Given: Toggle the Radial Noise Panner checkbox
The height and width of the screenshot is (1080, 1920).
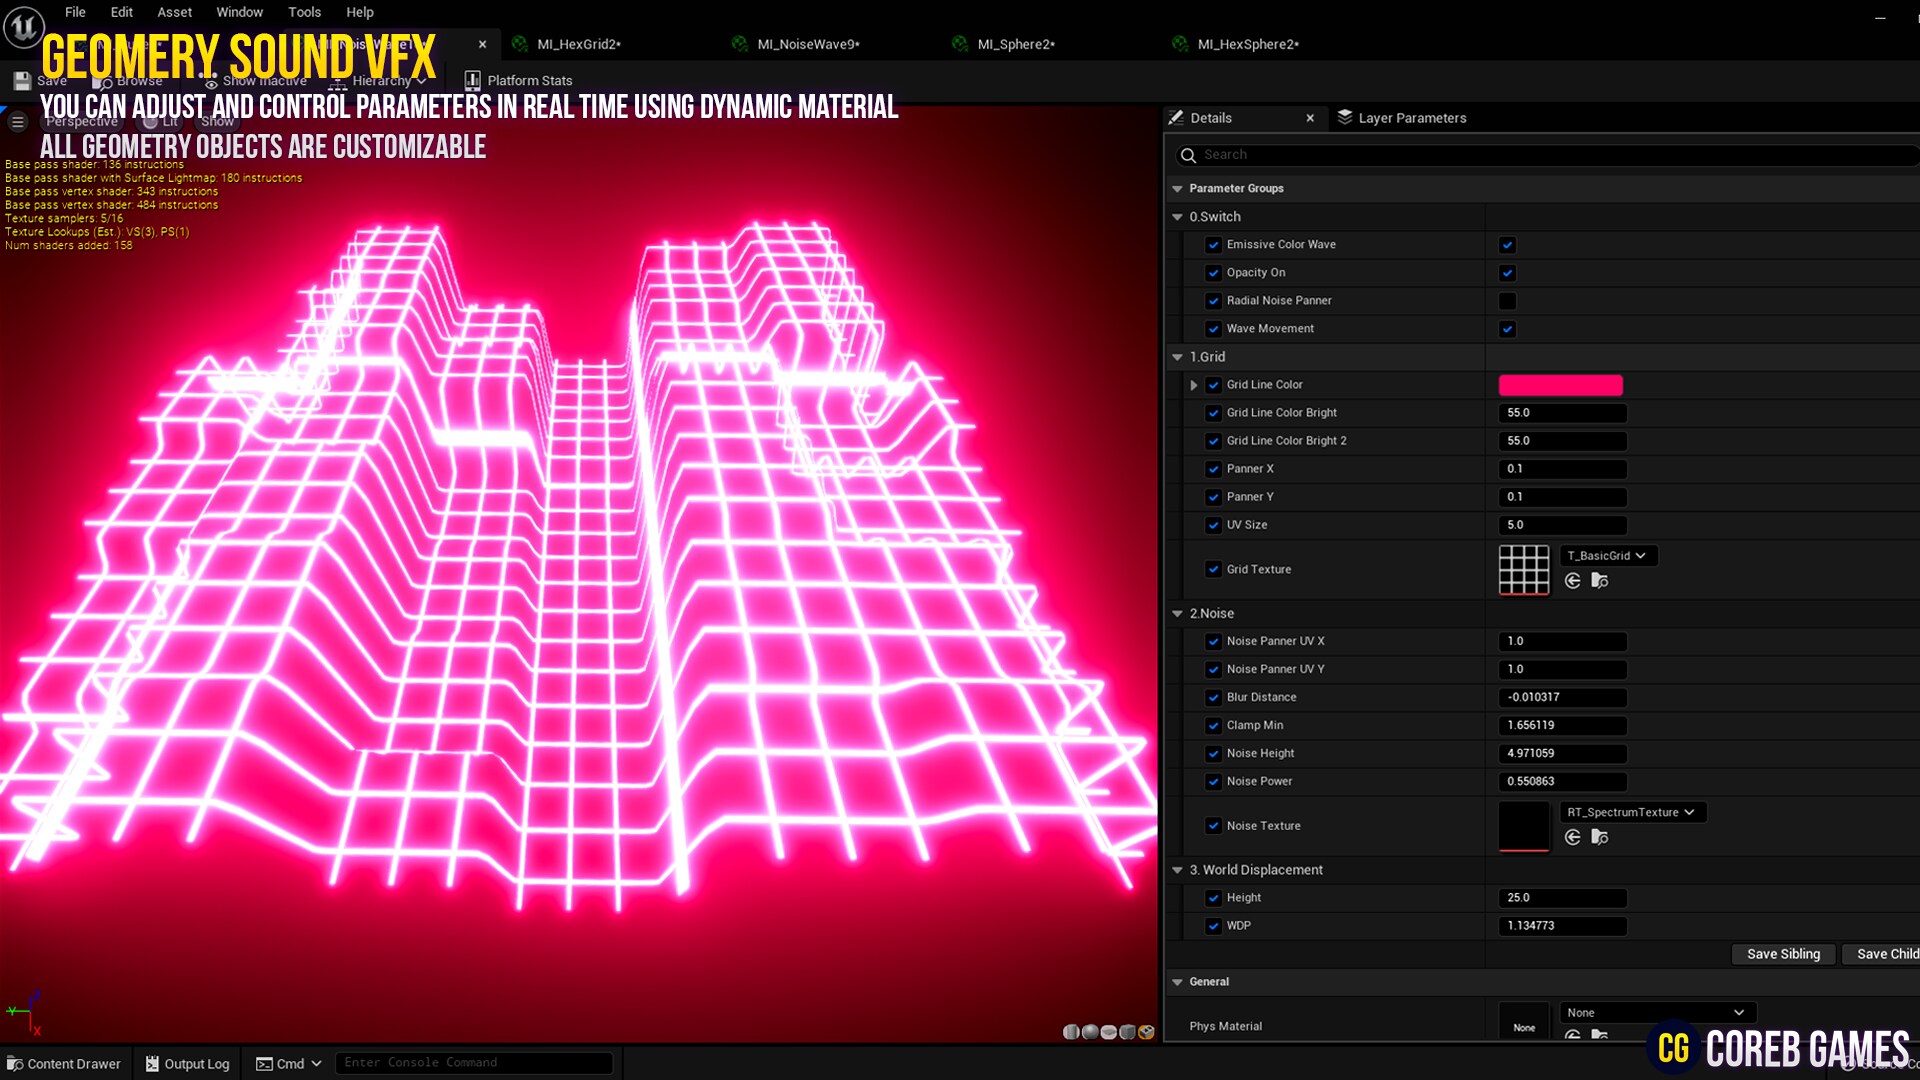Looking at the screenshot, I should point(1507,300).
